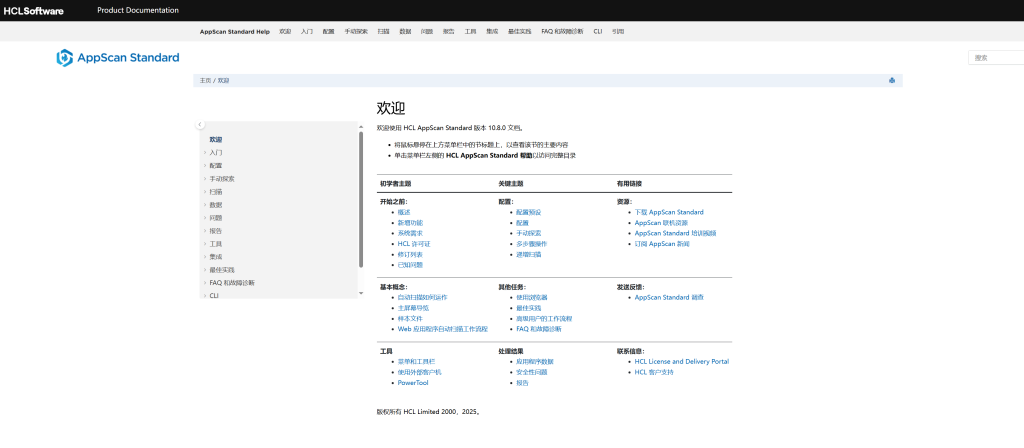The width and height of the screenshot is (1024, 448).
Task: Click 主页 in the breadcrumb
Action: 205,80
